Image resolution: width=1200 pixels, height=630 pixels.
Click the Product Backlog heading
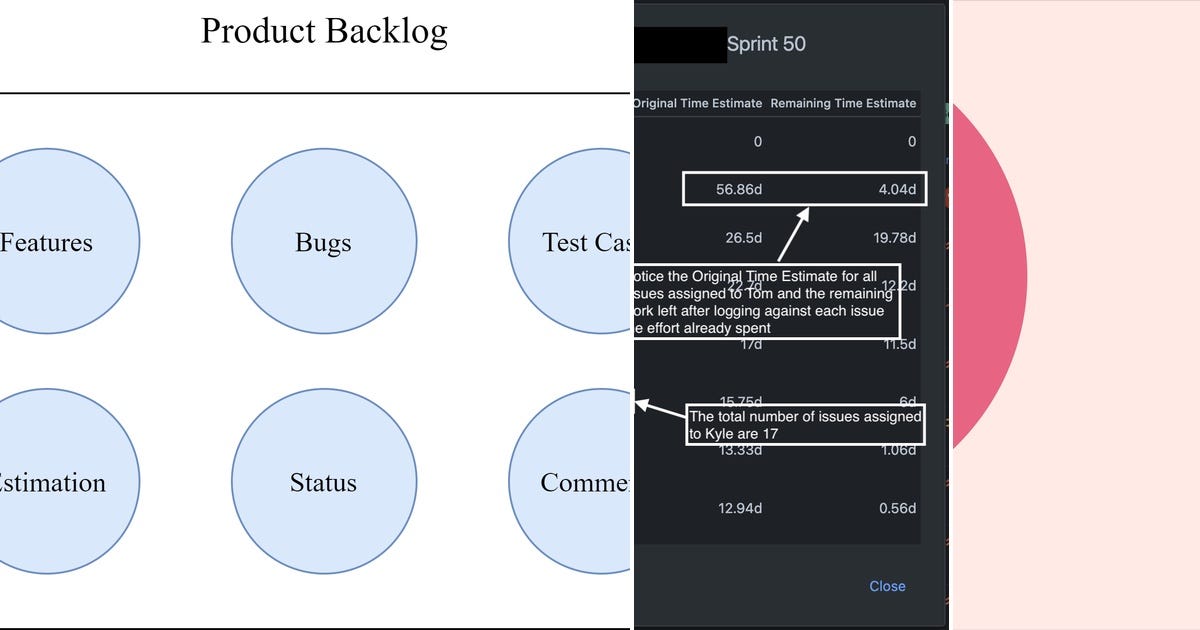pyautogui.click(x=324, y=31)
